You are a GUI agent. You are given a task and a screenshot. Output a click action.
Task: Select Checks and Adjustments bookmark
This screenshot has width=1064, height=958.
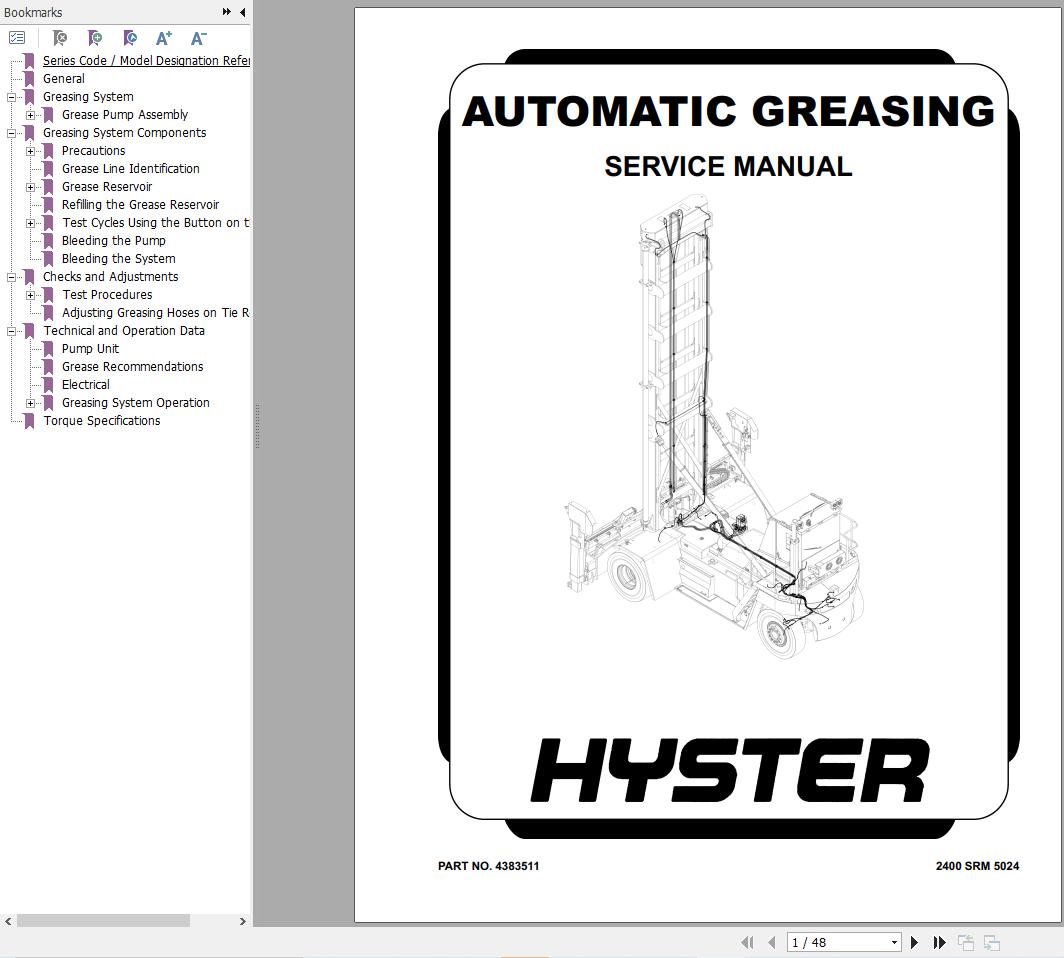pos(111,276)
